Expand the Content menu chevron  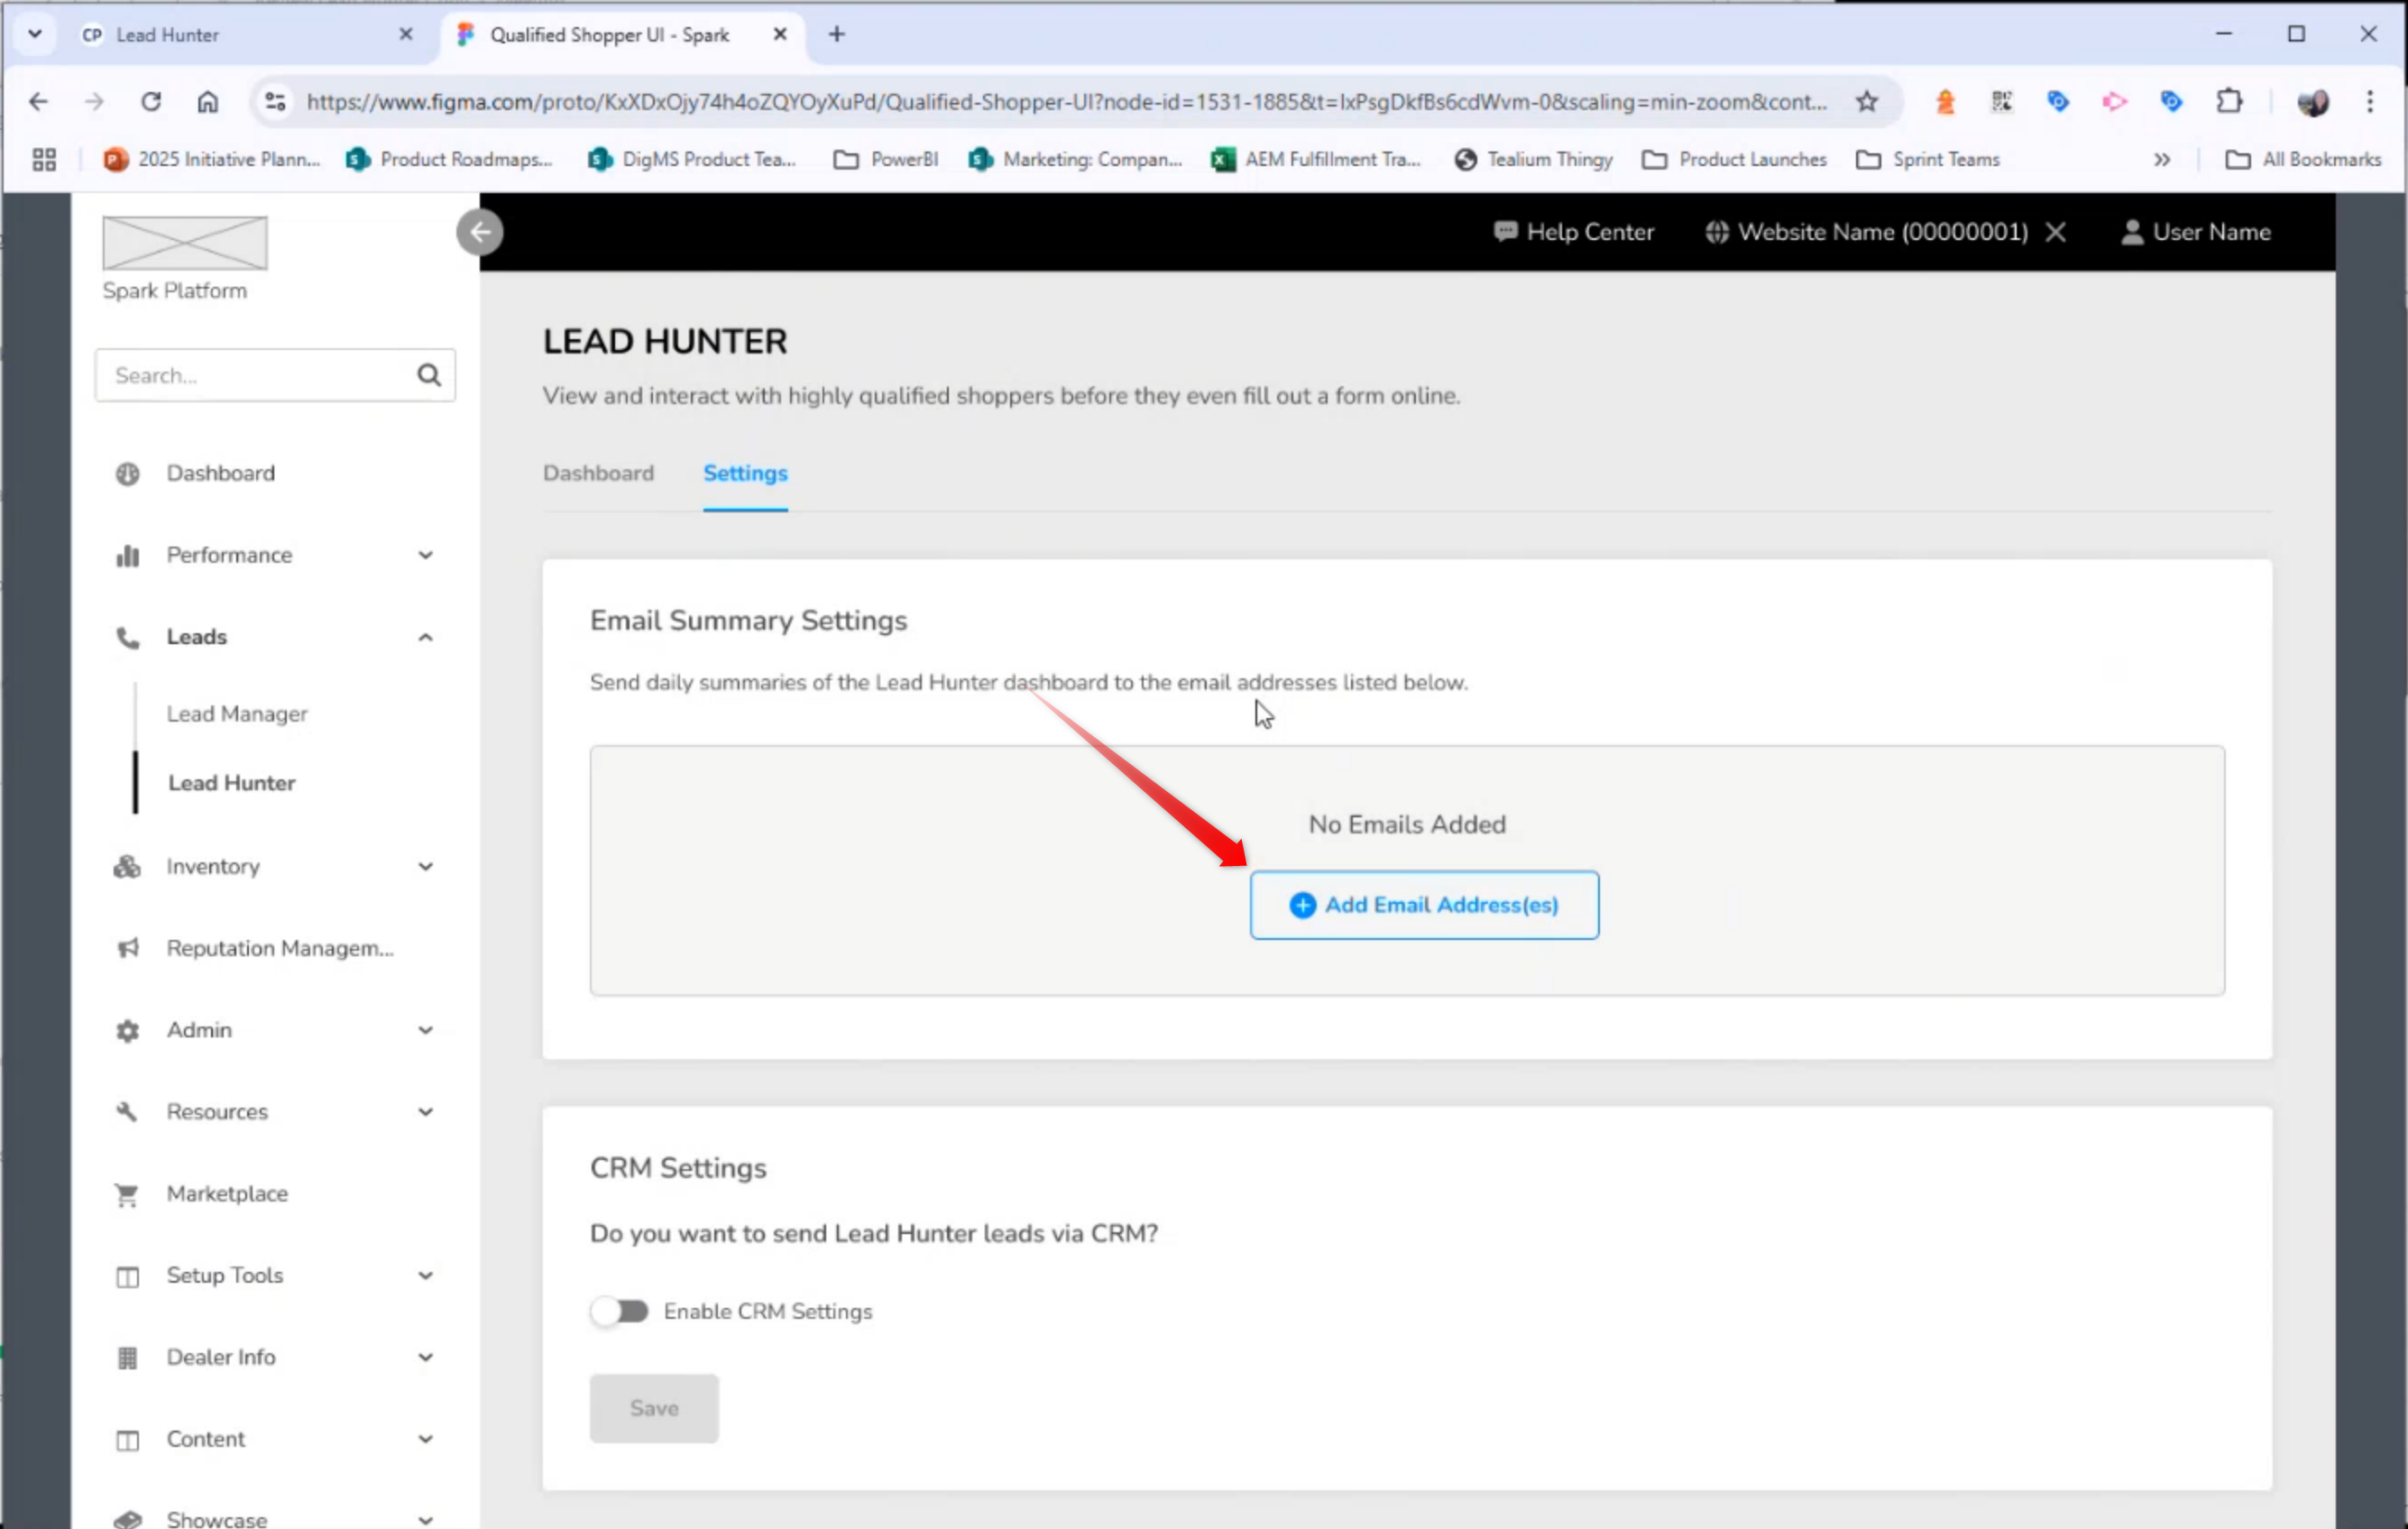tap(426, 1440)
